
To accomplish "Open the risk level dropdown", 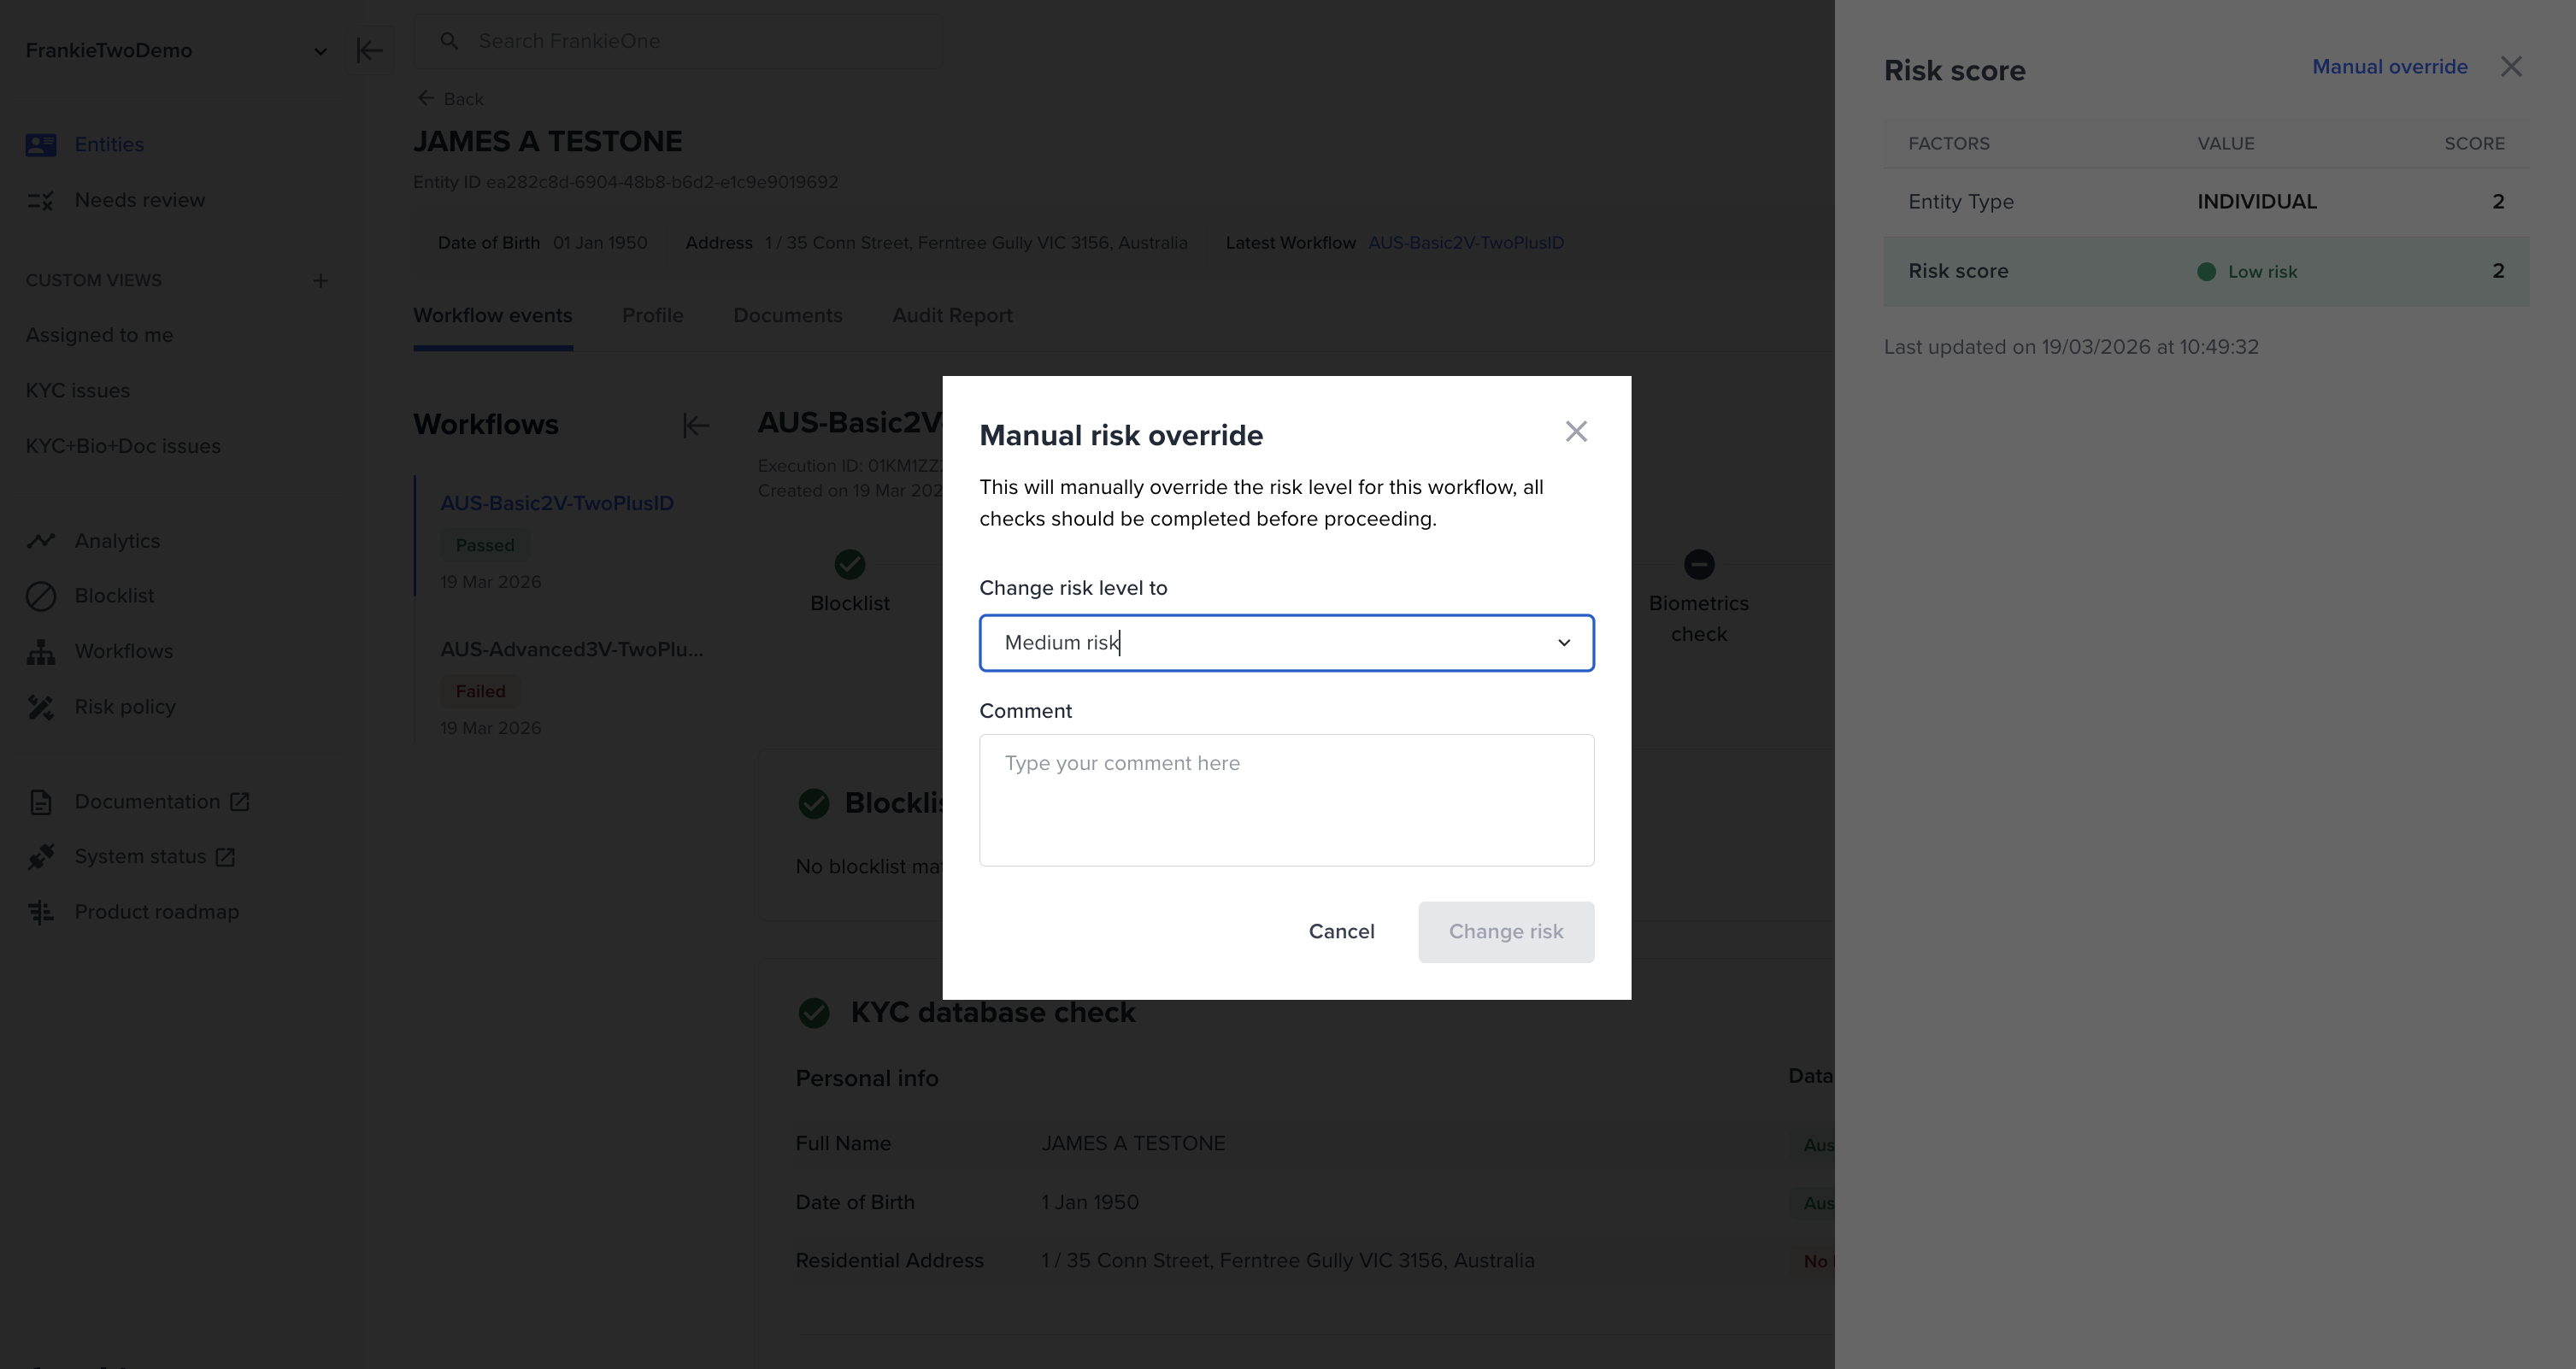I will pos(1563,643).
